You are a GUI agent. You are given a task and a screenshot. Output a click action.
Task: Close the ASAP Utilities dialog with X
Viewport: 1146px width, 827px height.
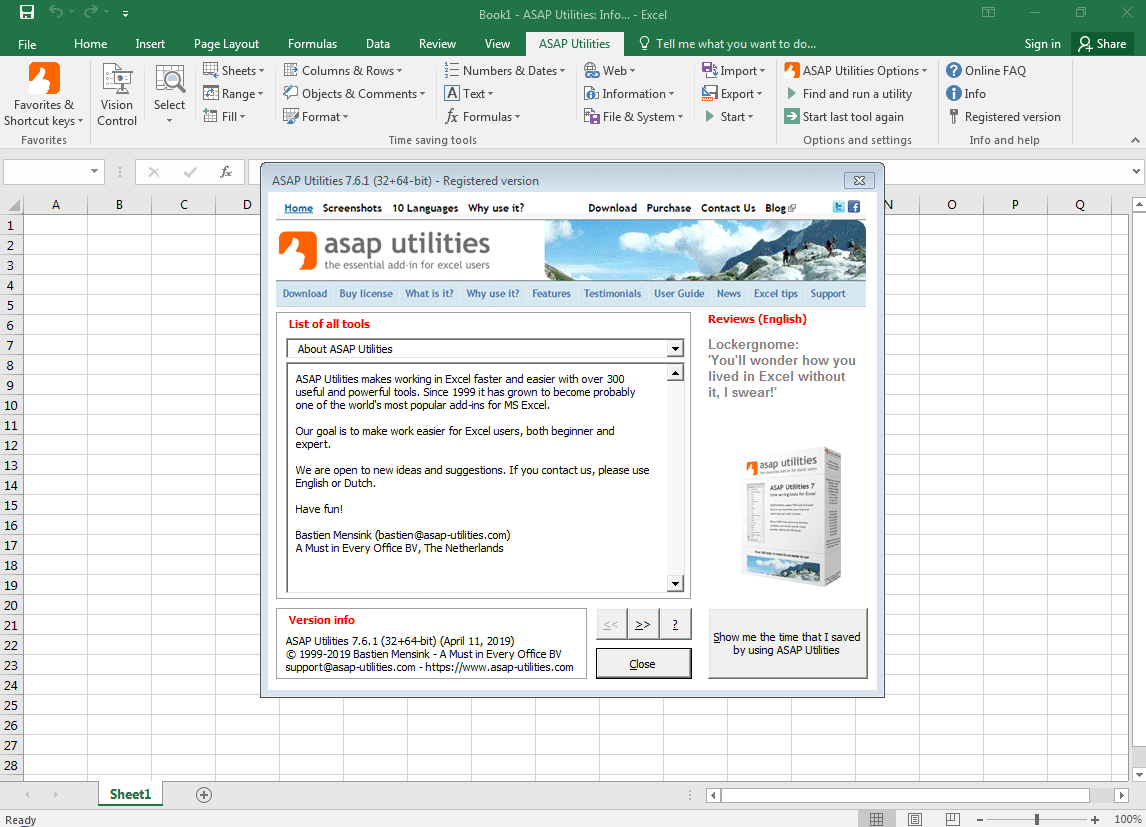tap(860, 180)
